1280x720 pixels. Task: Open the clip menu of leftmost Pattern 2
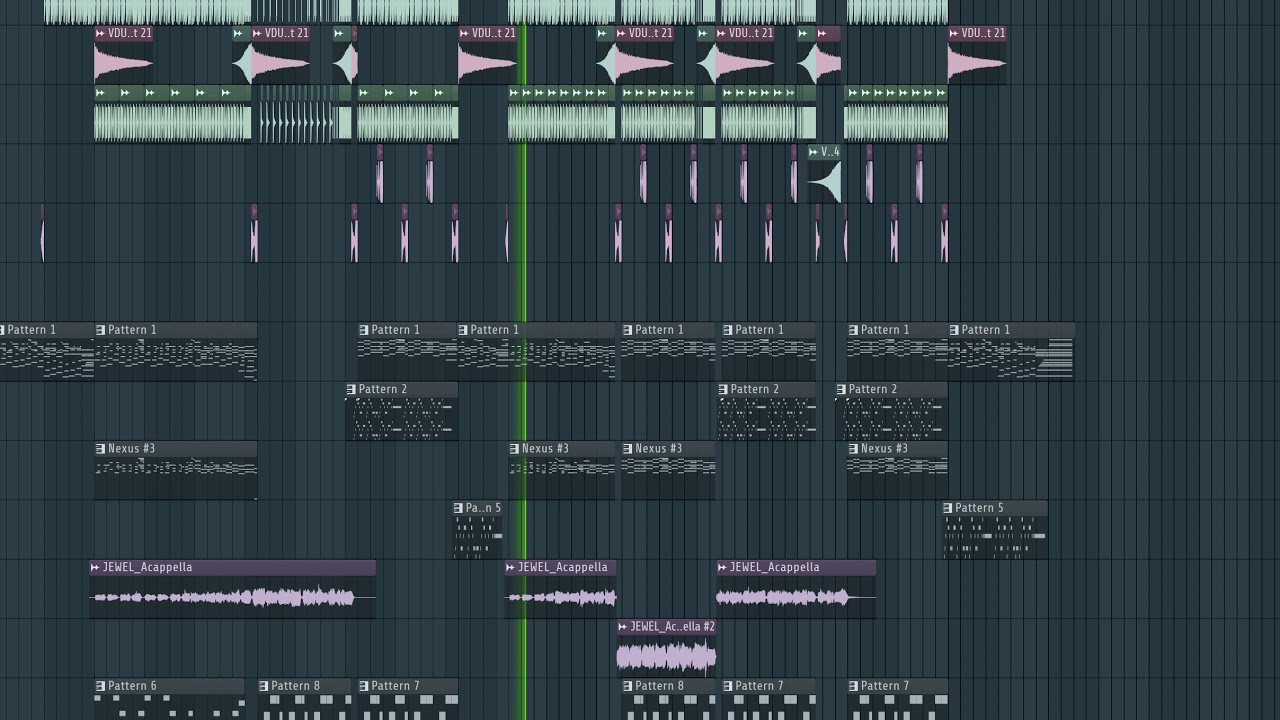pos(352,389)
